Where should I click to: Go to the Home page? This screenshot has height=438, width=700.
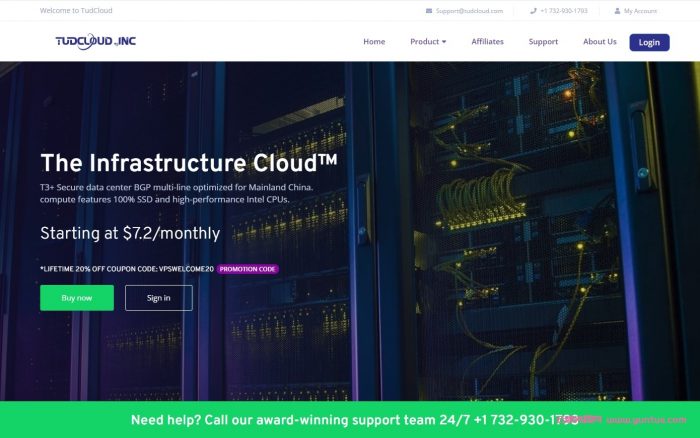pyautogui.click(x=374, y=42)
